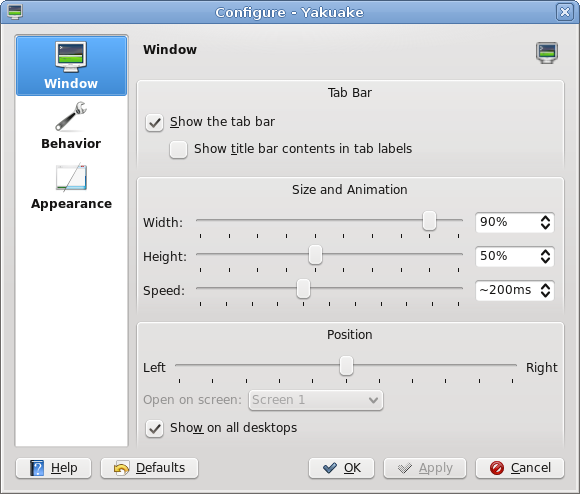The image size is (580, 494).
Task: Restore settings with Defaults button
Action: tap(149, 468)
